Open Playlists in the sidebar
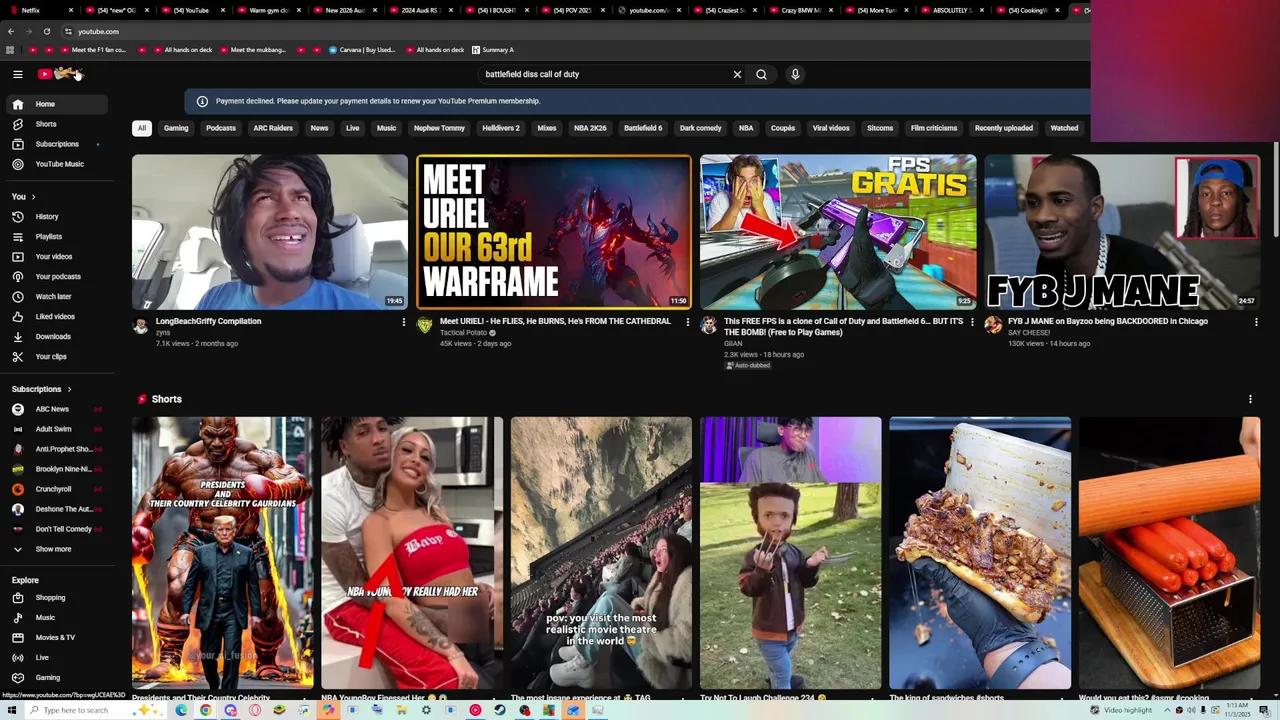 [x=57, y=237]
